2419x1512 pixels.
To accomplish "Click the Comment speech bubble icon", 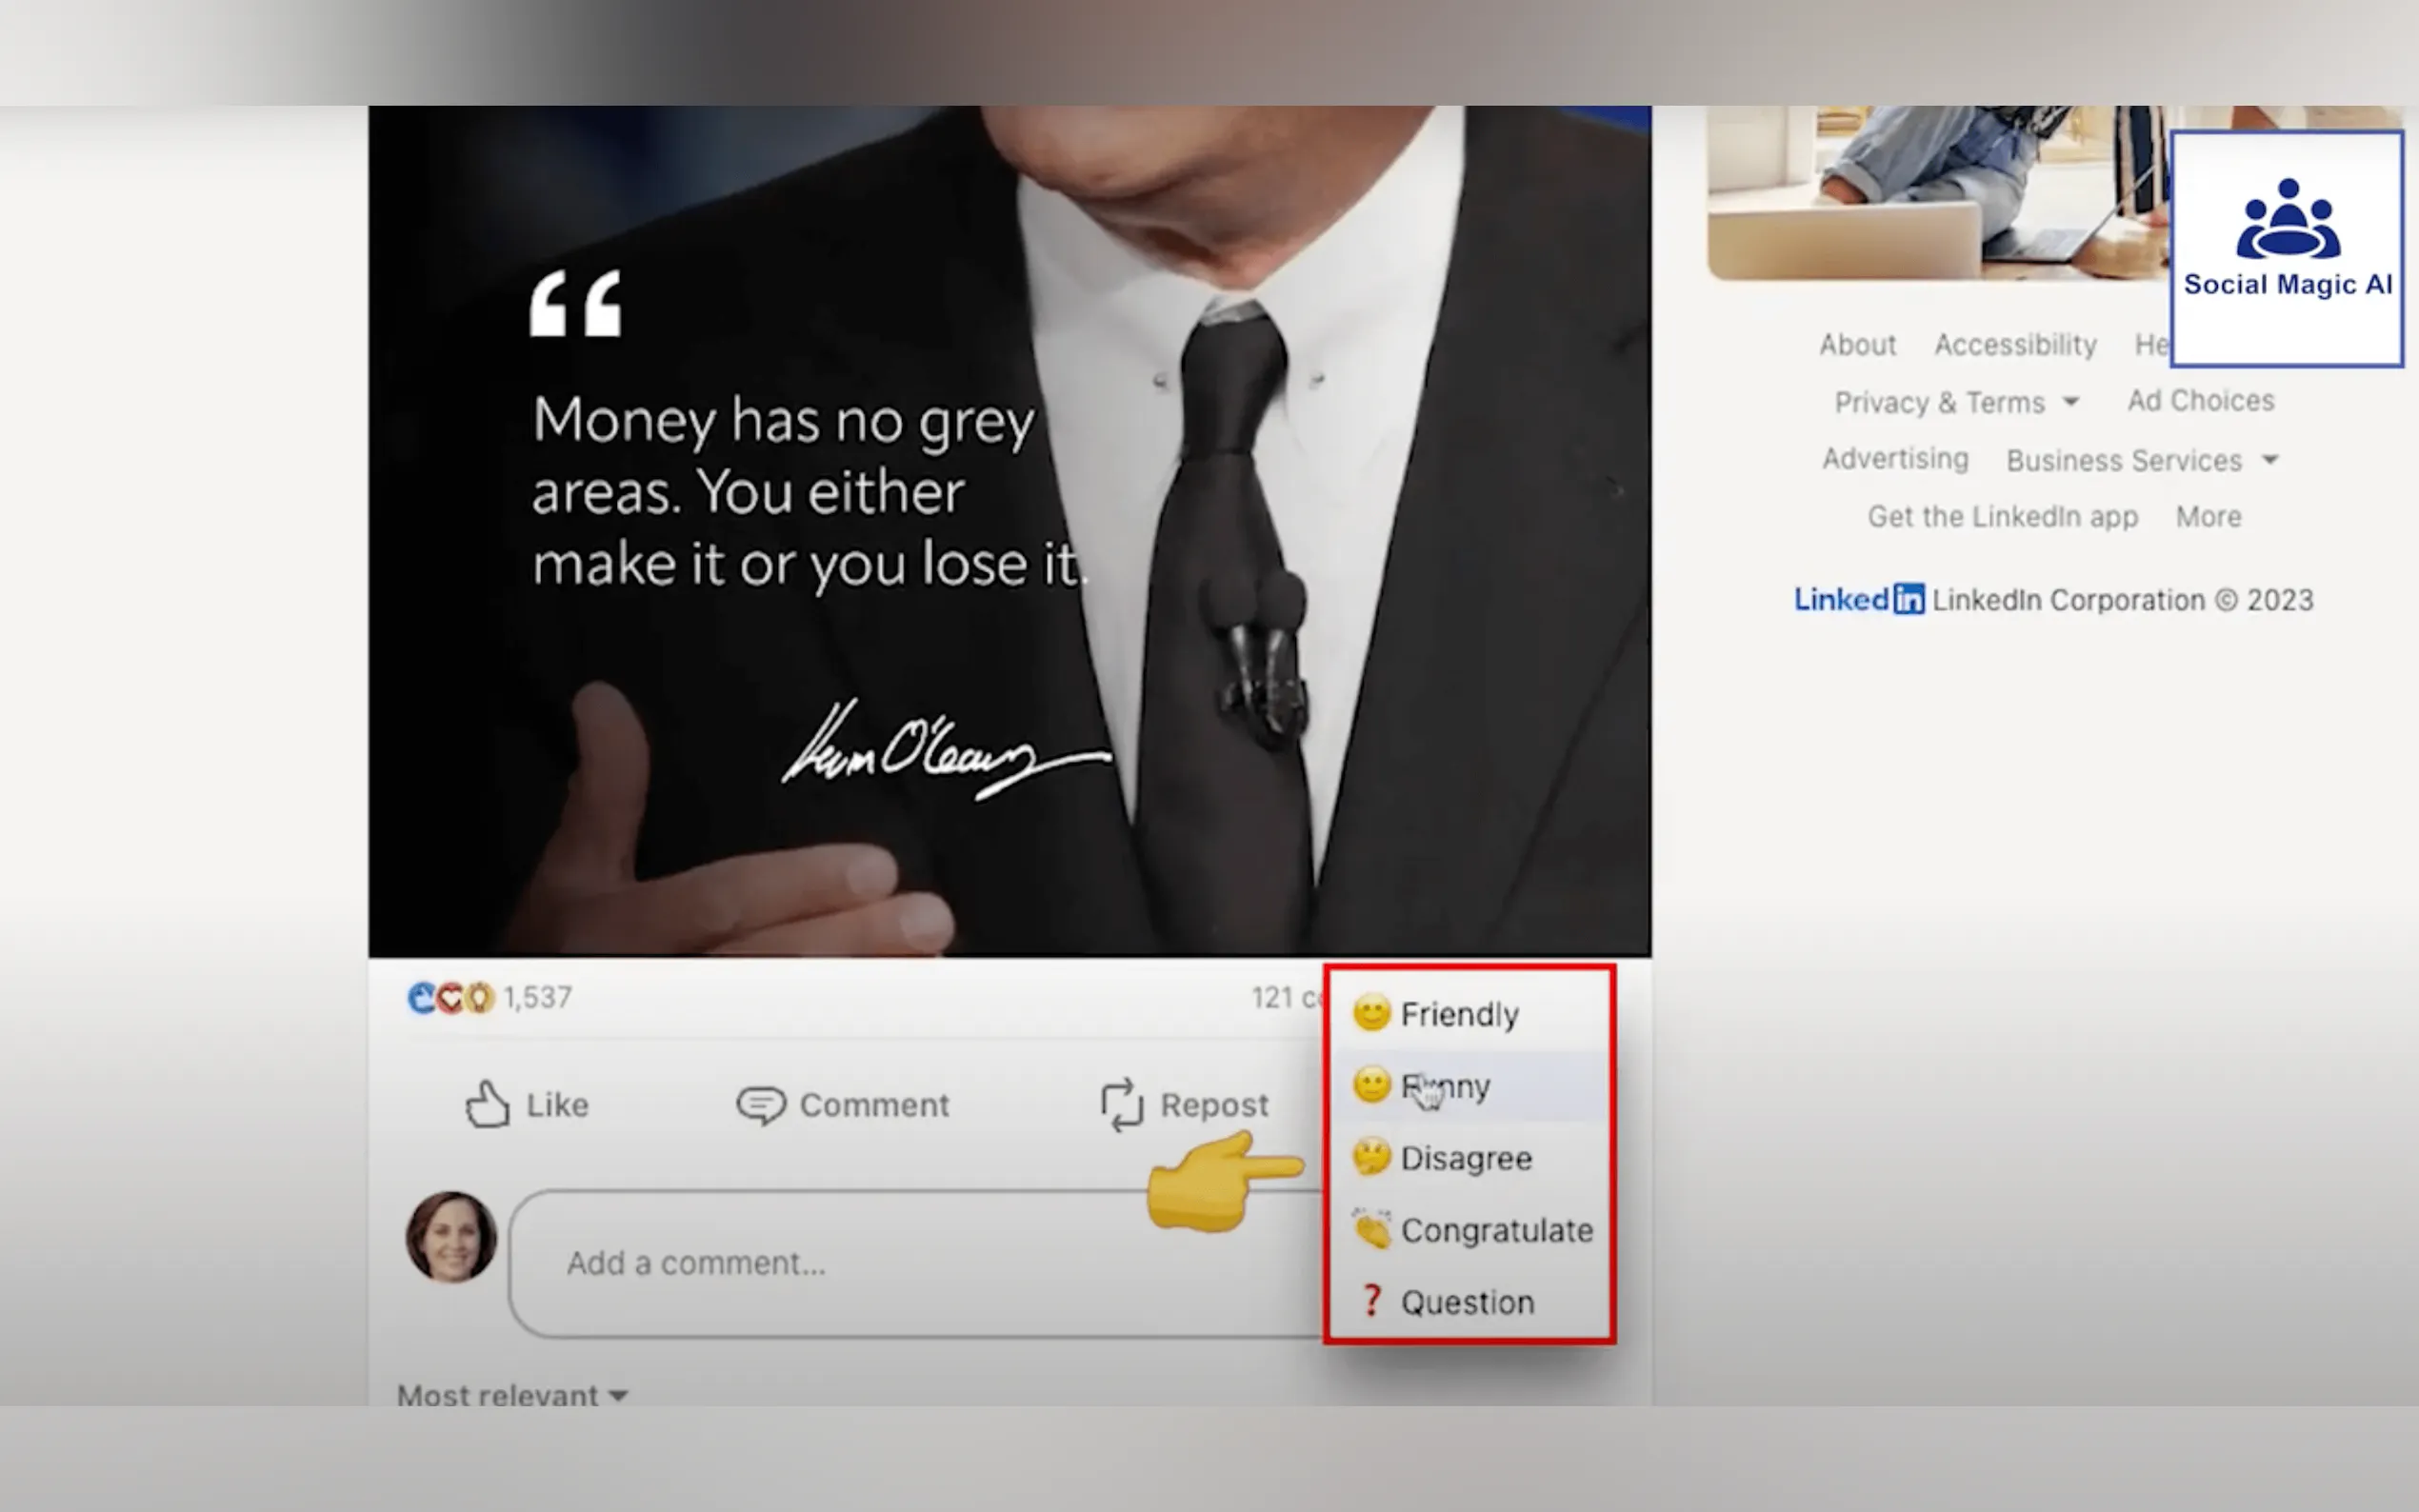I will (x=760, y=1105).
